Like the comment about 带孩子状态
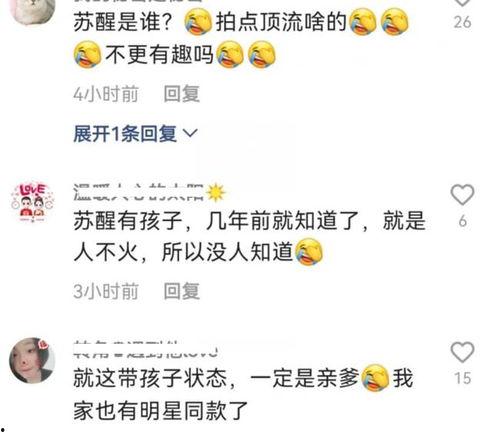This screenshot has height=436, width=500. [x=462, y=352]
